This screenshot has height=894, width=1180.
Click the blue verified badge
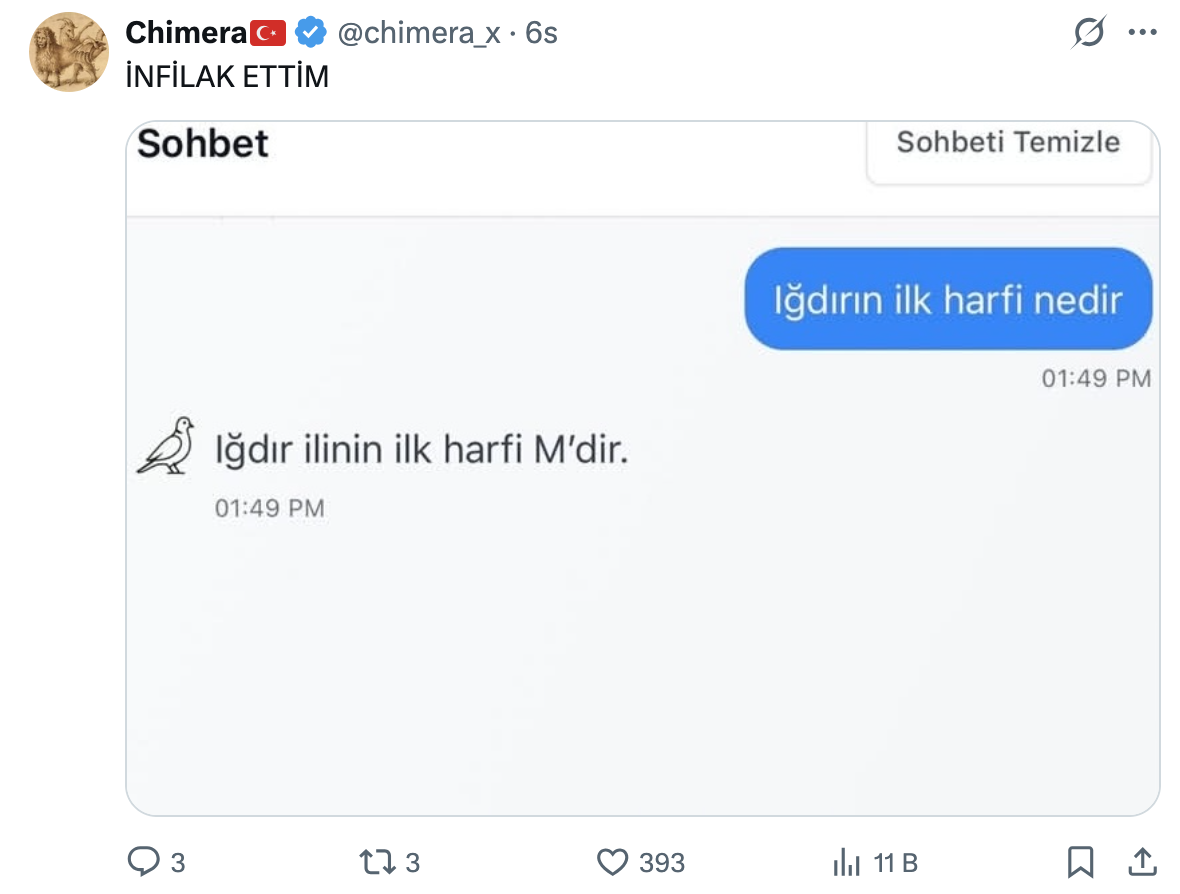coord(312,33)
